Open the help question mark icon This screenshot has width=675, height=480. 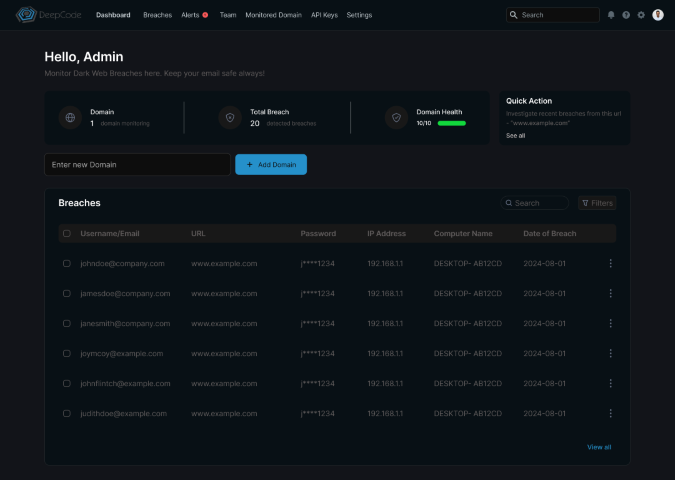coord(626,15)
